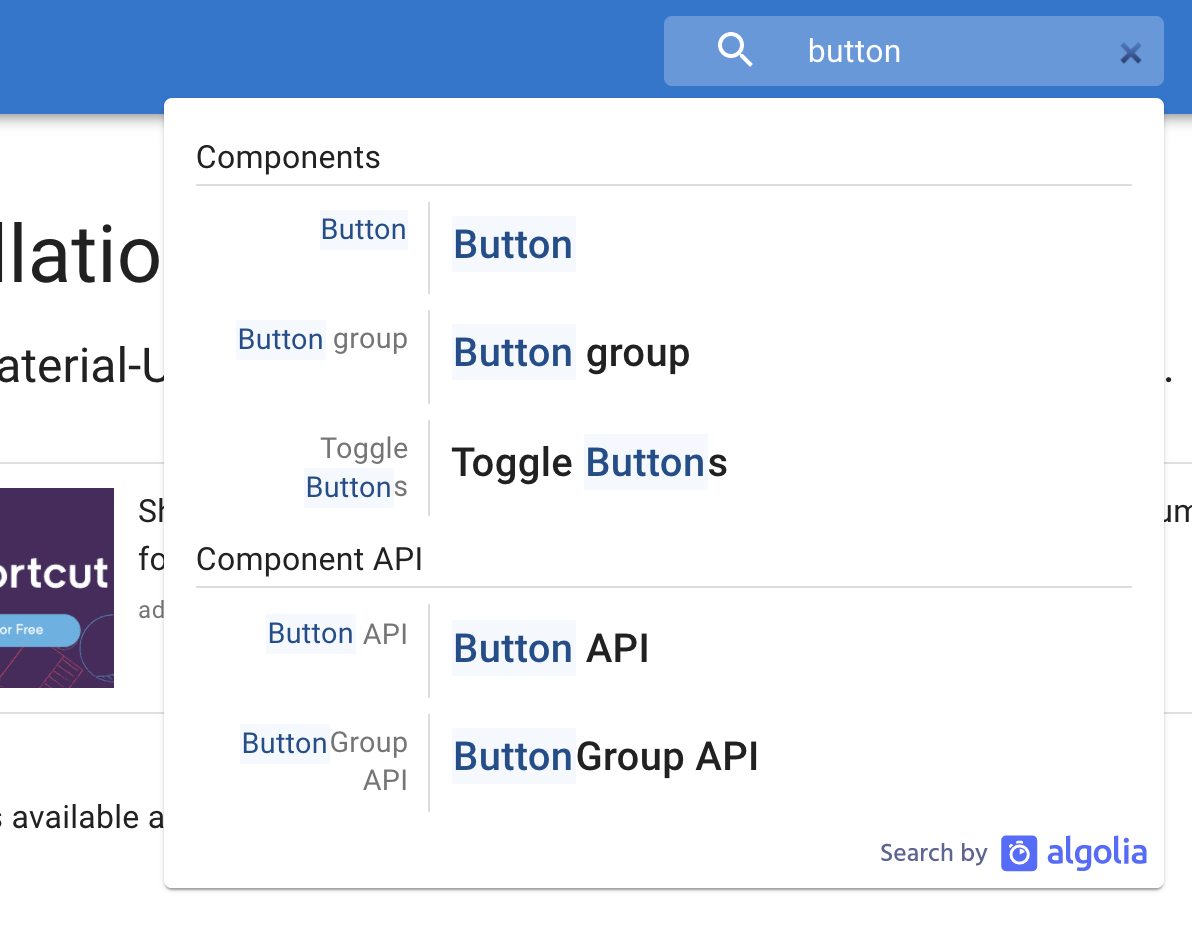Open the bold "Button group" result title
The height and width of the screenshot is (936, 1192).
[x=571, y=353]
